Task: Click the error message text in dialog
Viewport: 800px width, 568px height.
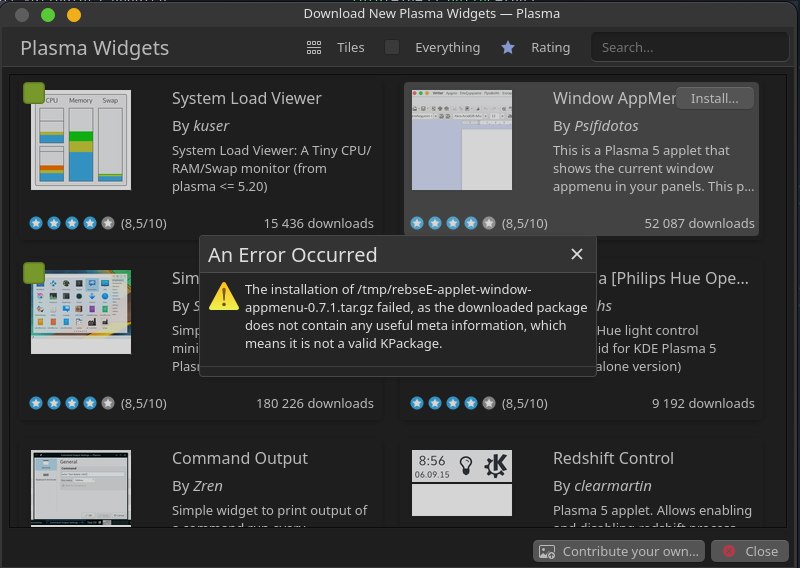Action: tap(416, 316)
